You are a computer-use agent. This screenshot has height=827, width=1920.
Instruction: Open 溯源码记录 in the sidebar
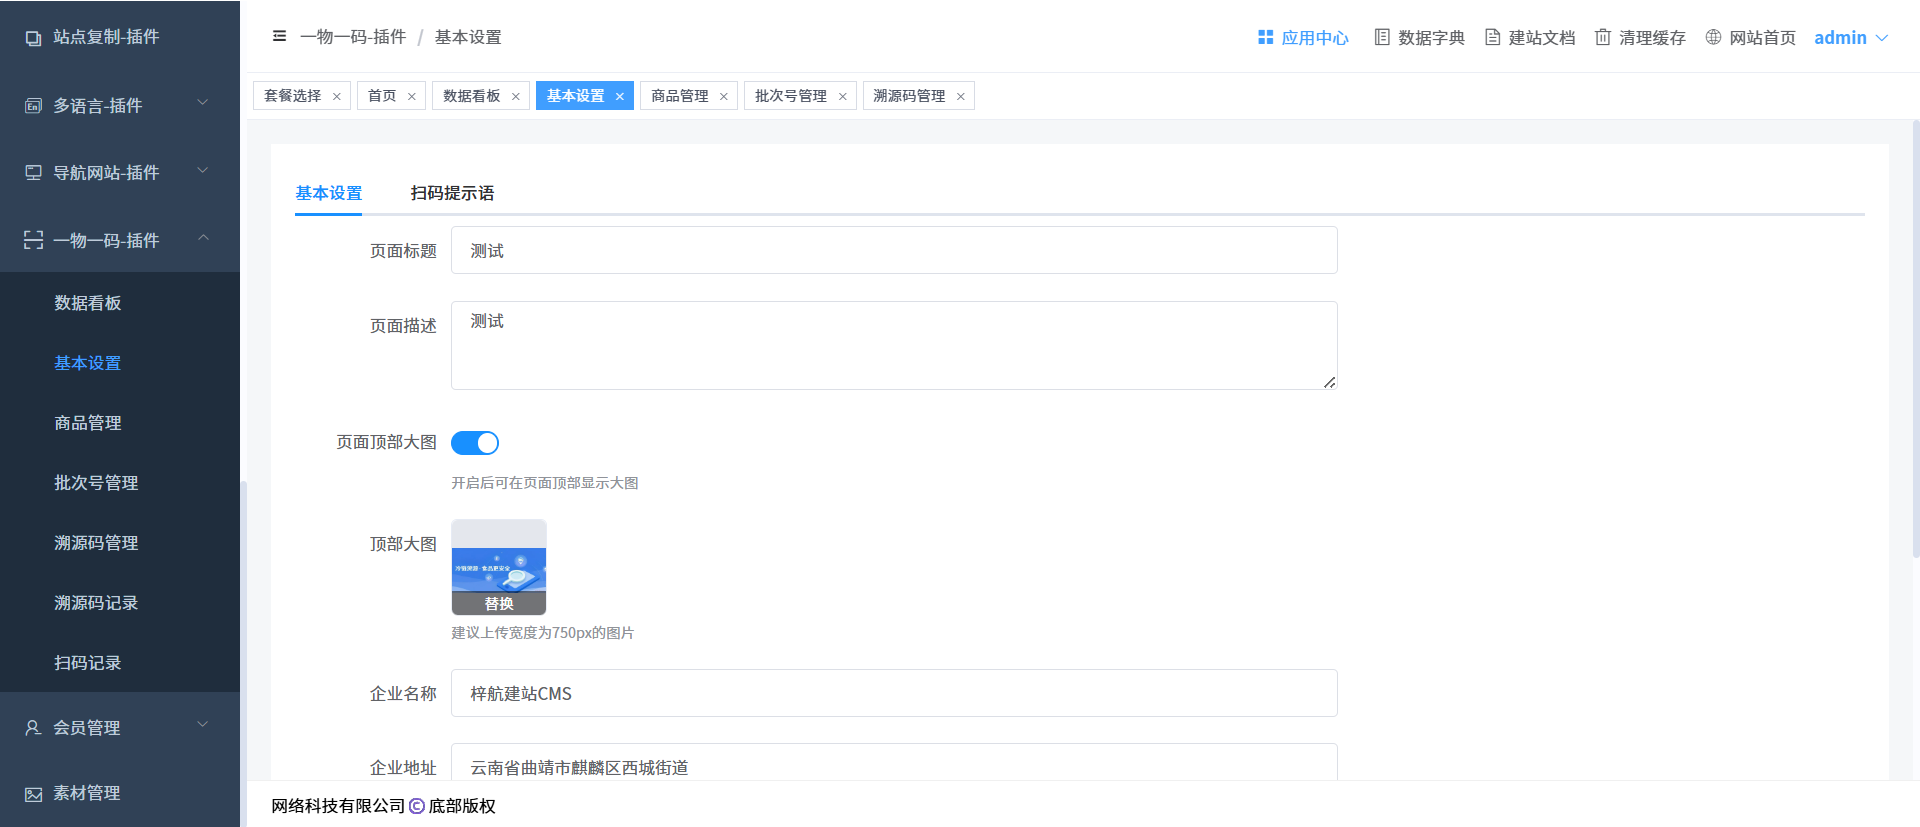point(96,603)
